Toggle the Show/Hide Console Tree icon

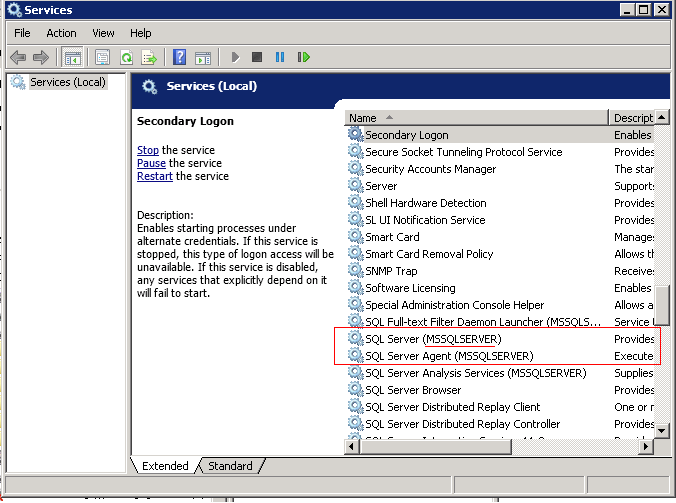point(72,57)
